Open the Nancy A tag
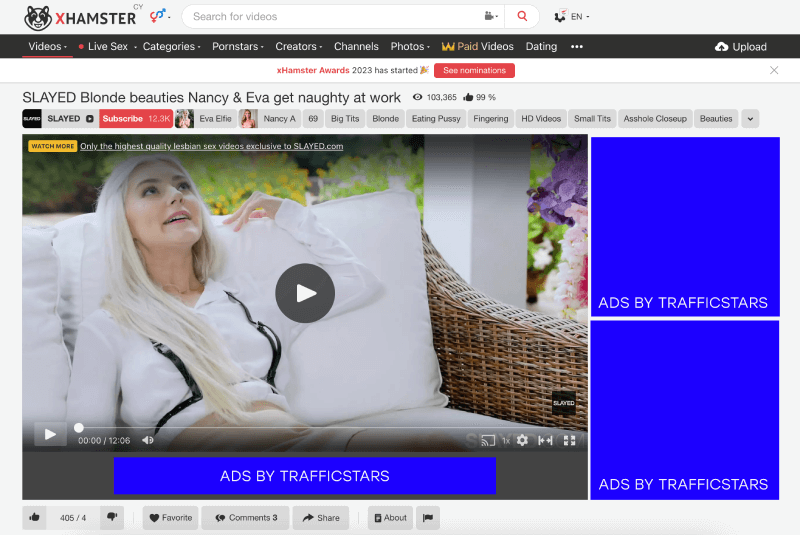The width and height of the screenshot is (800, 535). click(269, 119)
